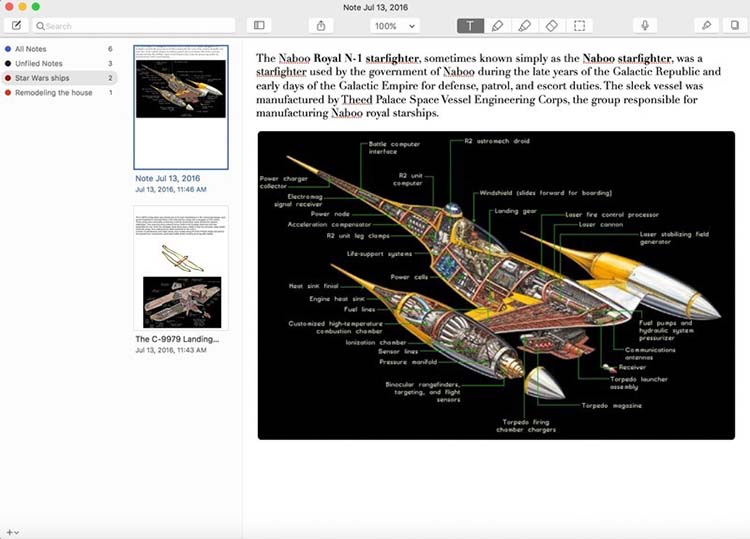This screenshot has height=539, width=750.
Task: Open the C-9979 Landing note thumbnail
Action: 181,268
